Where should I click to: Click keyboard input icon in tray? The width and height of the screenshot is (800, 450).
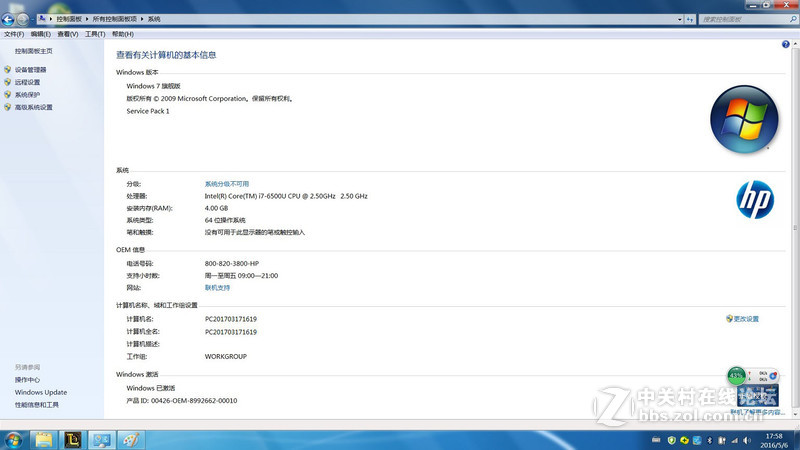(656, 440)
